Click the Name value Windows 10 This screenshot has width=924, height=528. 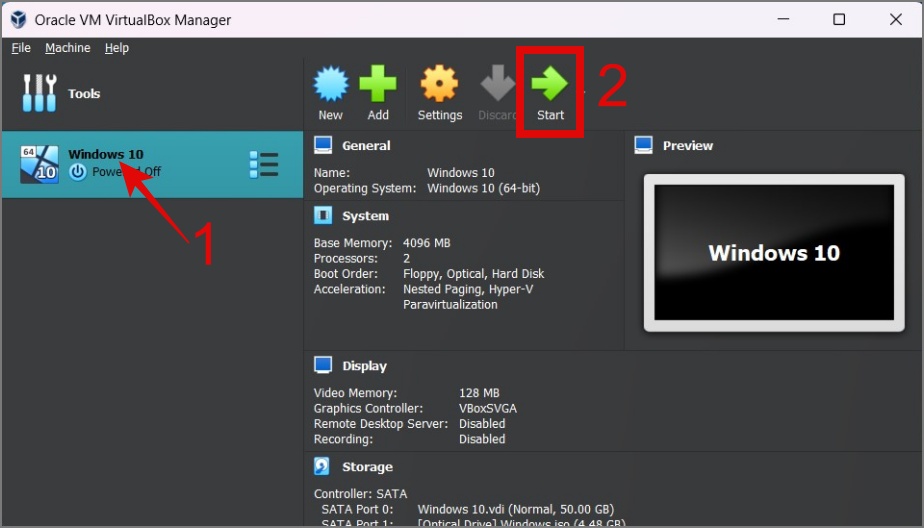pyautogui.click(x=460, y=173)
